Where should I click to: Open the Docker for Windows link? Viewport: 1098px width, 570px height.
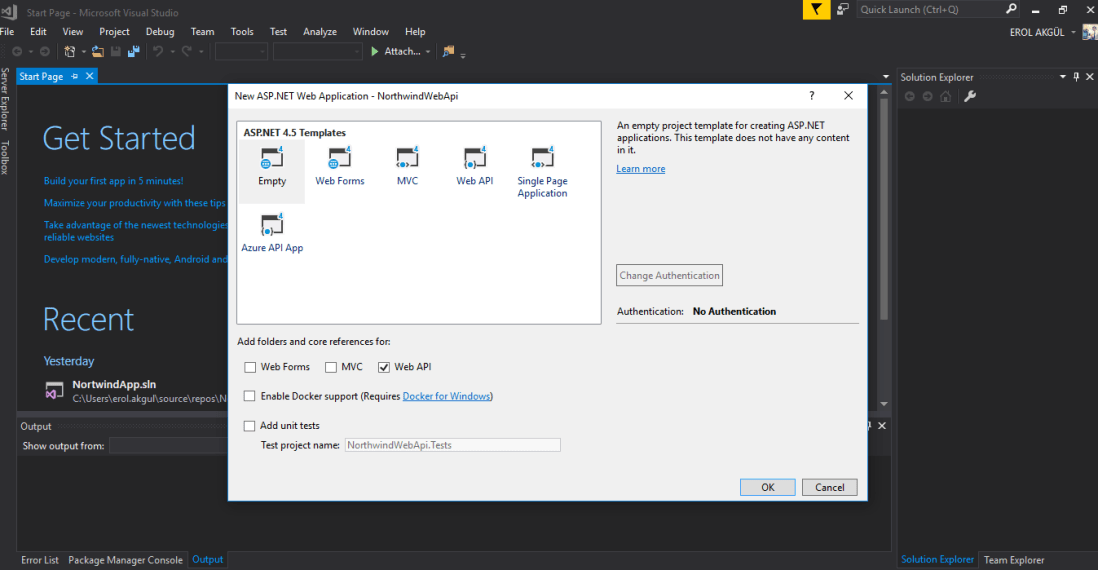pos(446,396)
